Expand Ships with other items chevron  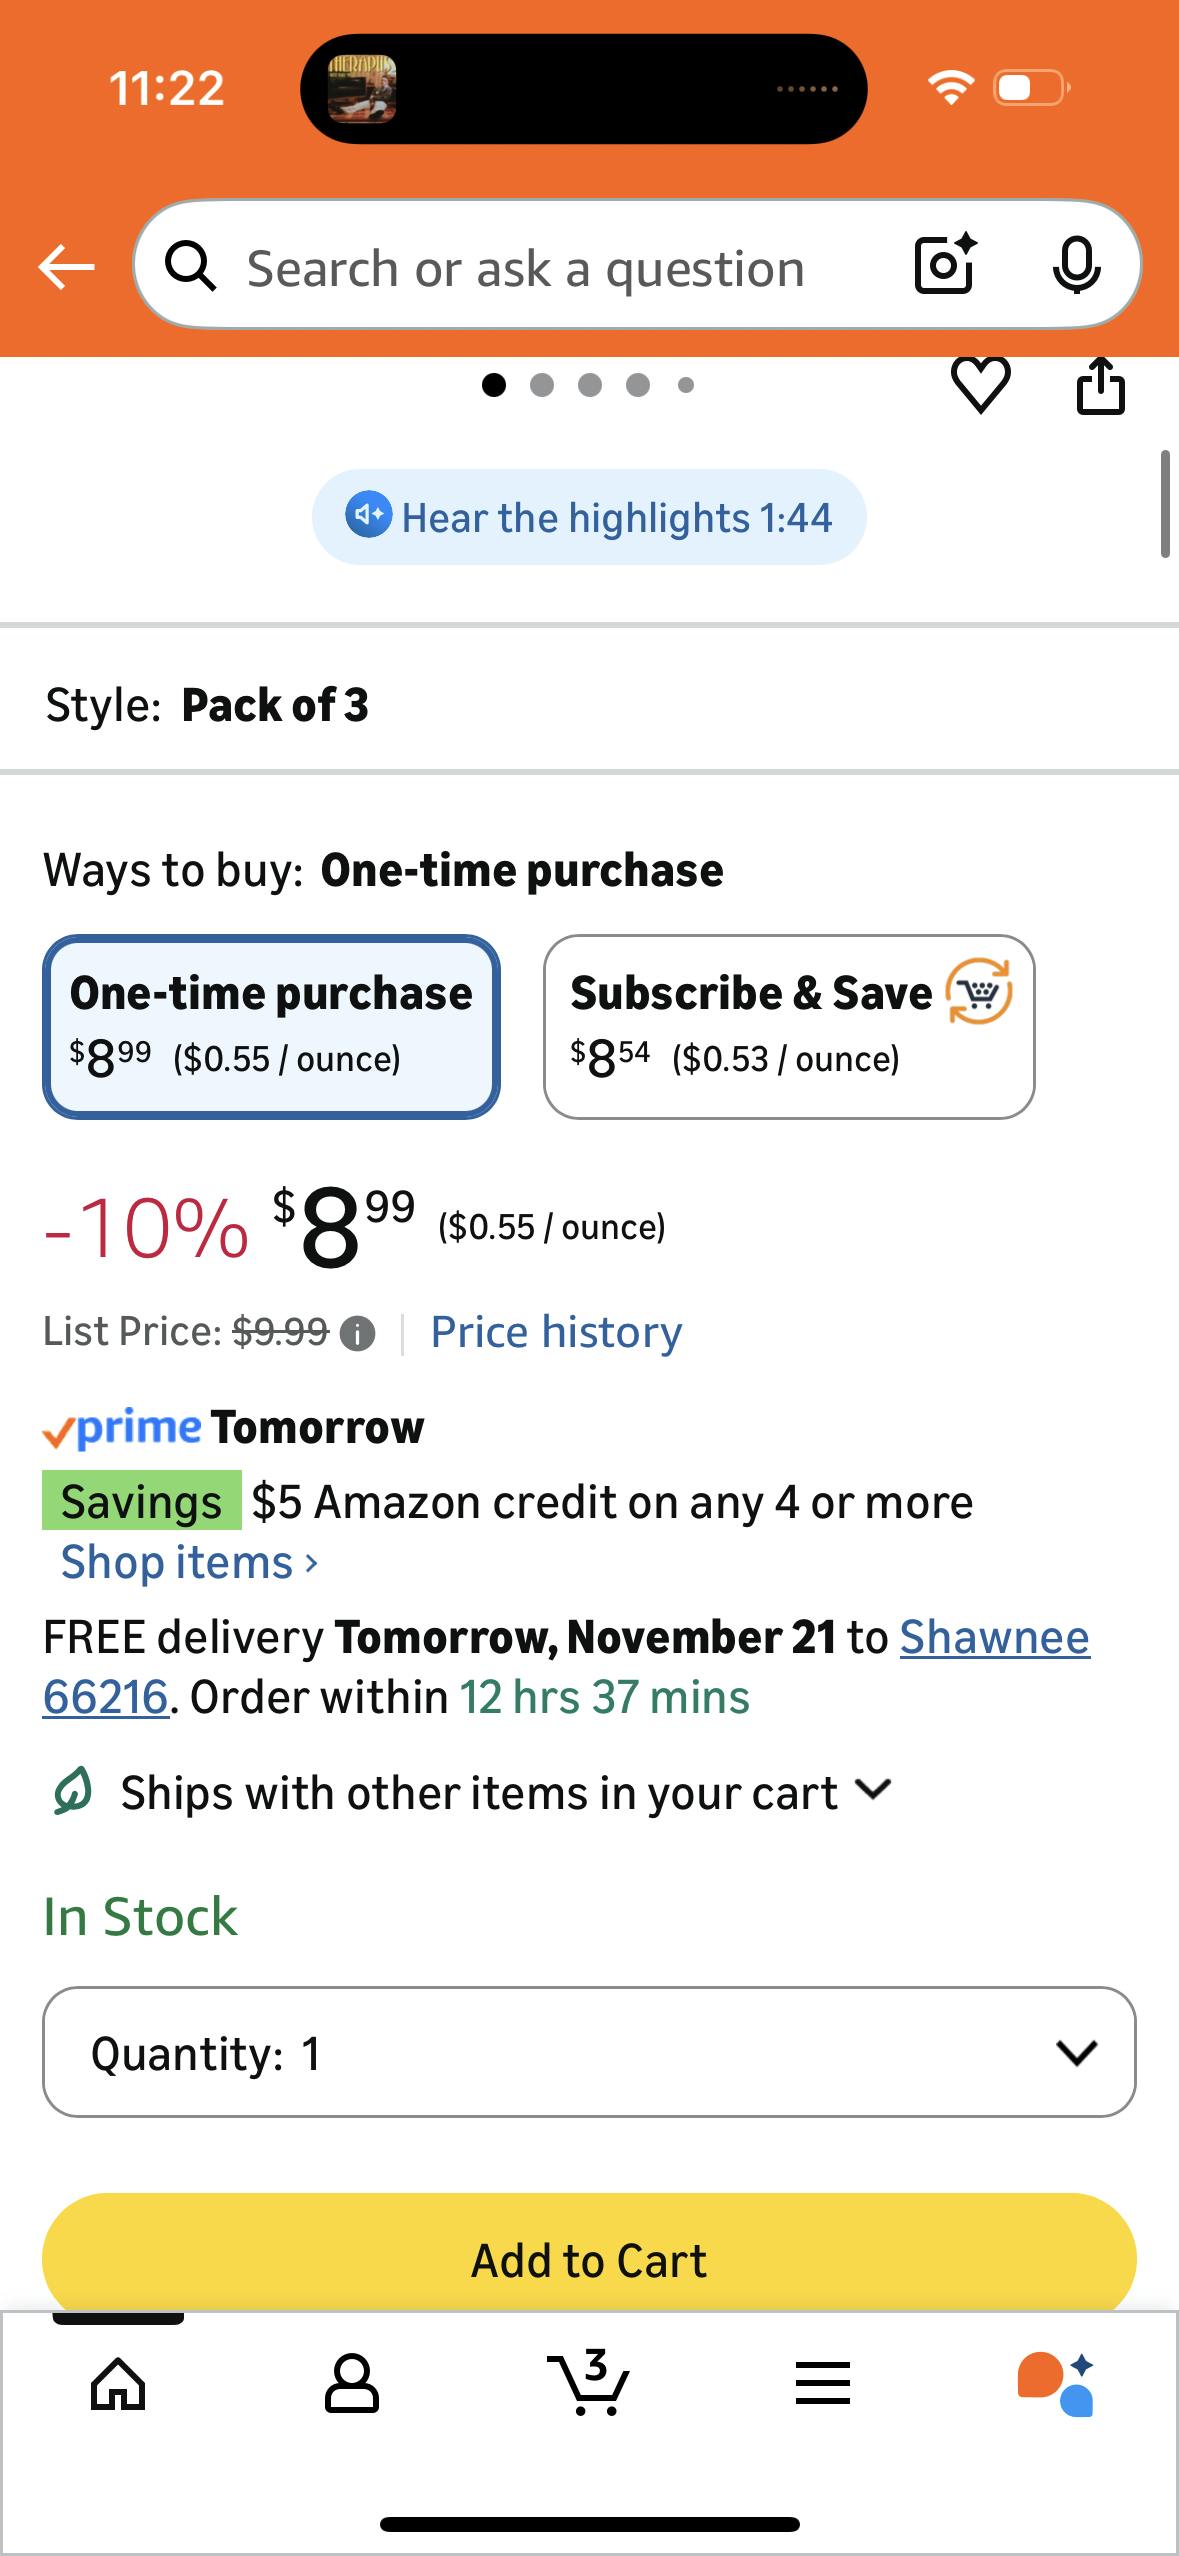pos(874,1789)
